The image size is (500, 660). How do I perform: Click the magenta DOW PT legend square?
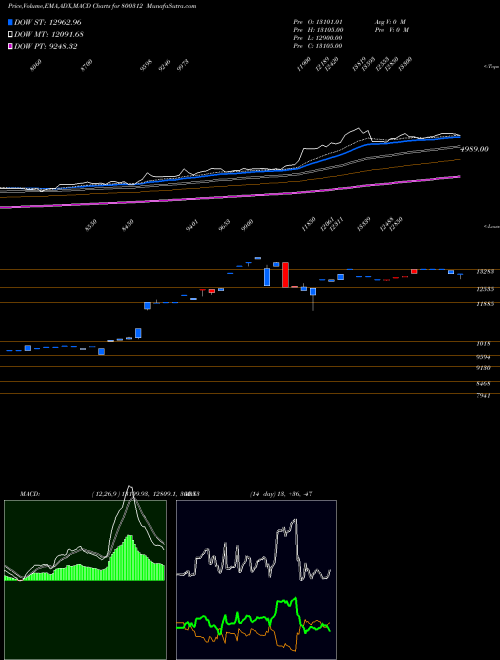(10, 46)
